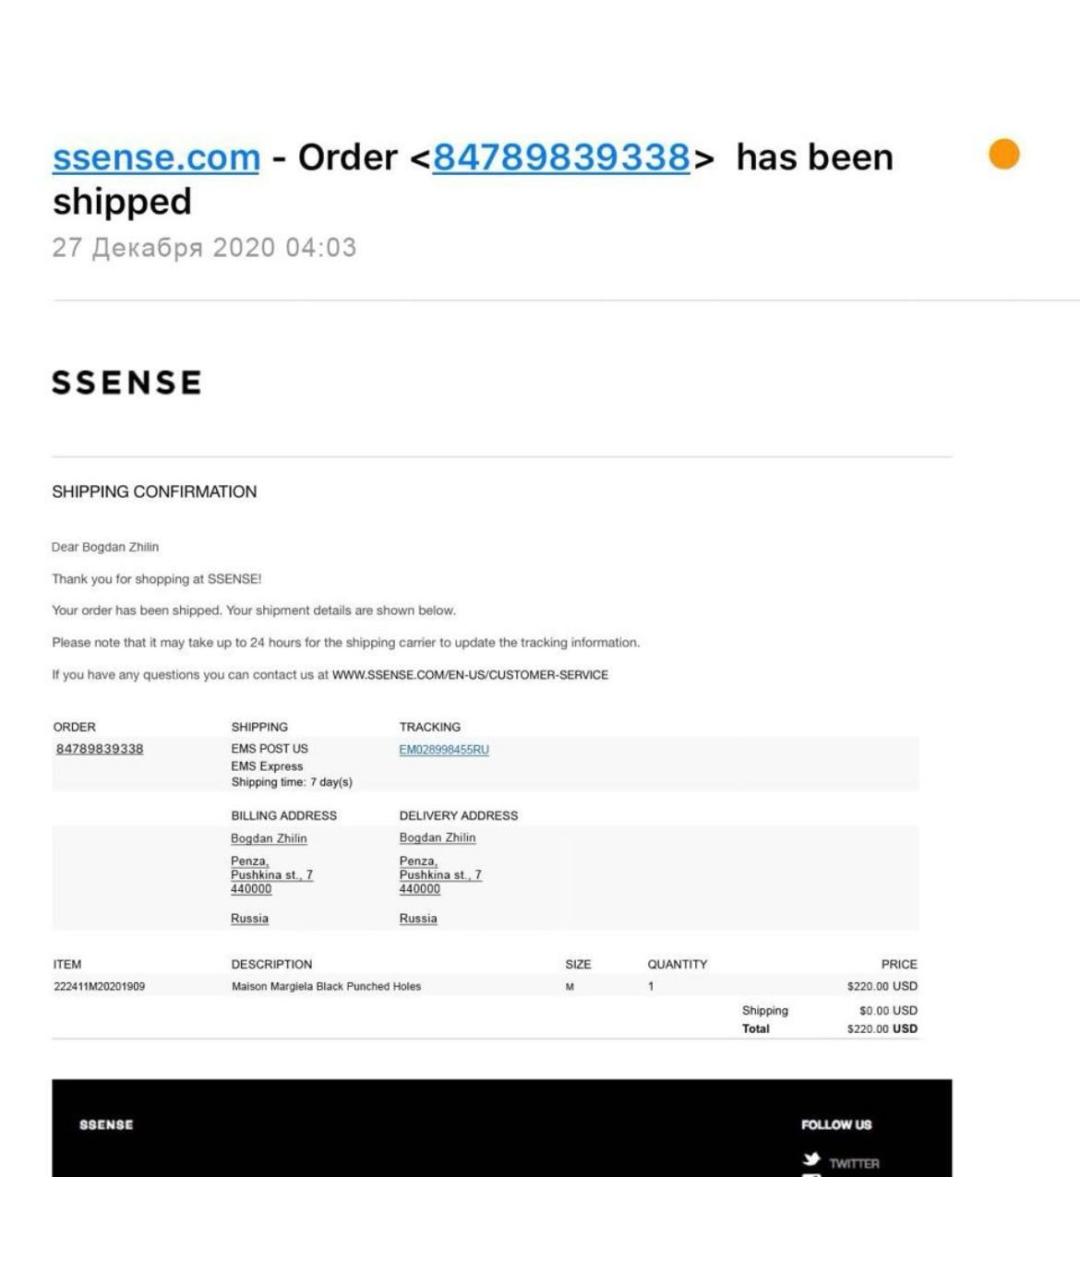The image size is (1080, 1280).
Task: Click tracking number EM028998455RU
Action: [444, 749]
